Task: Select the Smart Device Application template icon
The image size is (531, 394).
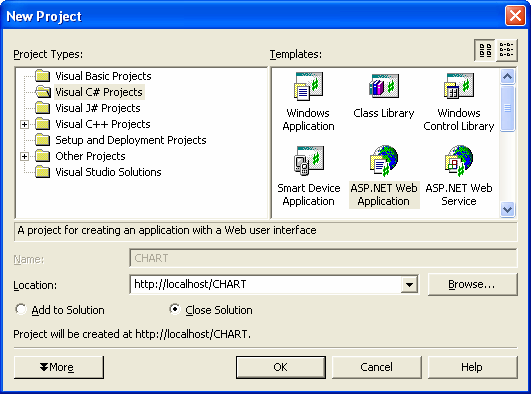Action: click(x=309, y=161)
